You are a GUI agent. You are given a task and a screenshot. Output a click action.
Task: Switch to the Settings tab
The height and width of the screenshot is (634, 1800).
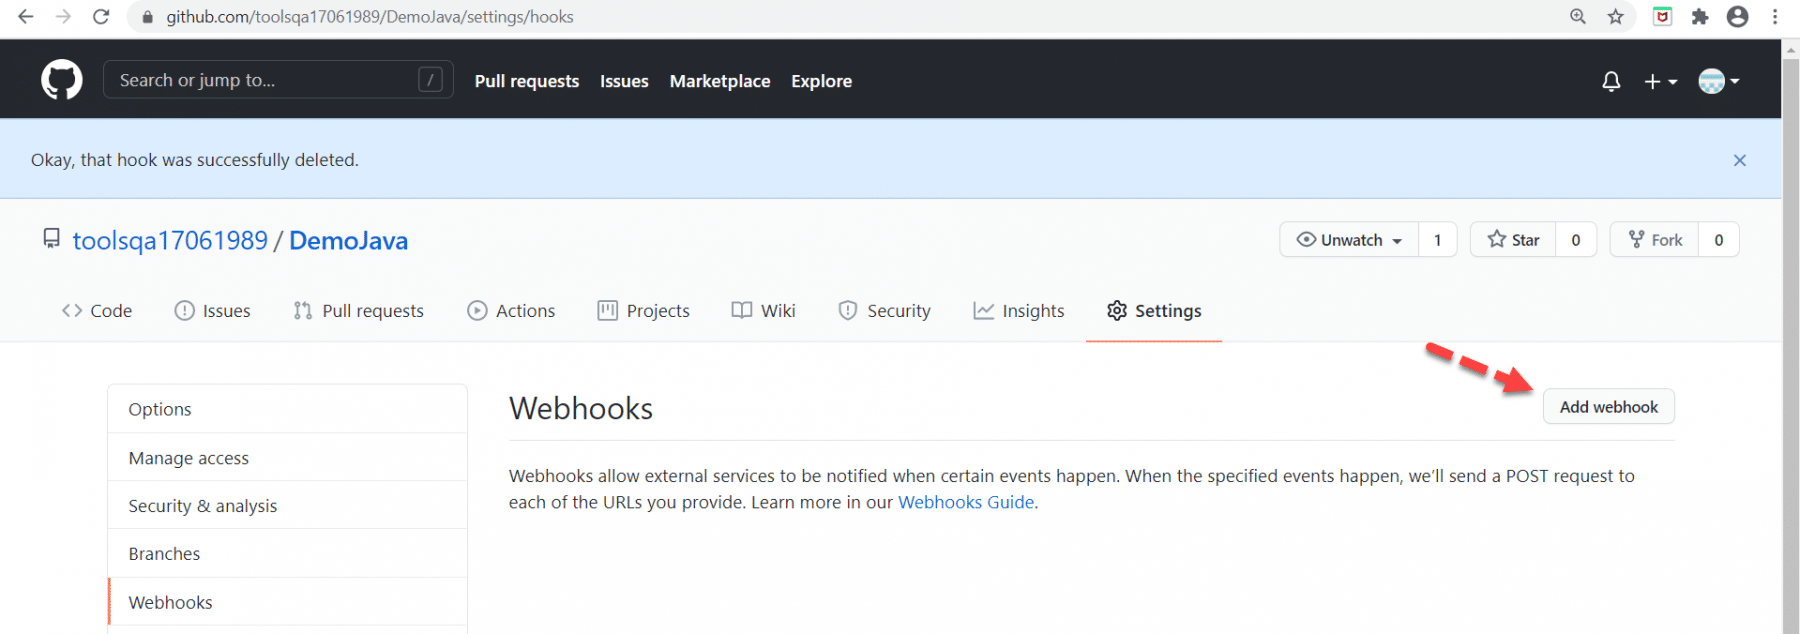coord(1154,311)
